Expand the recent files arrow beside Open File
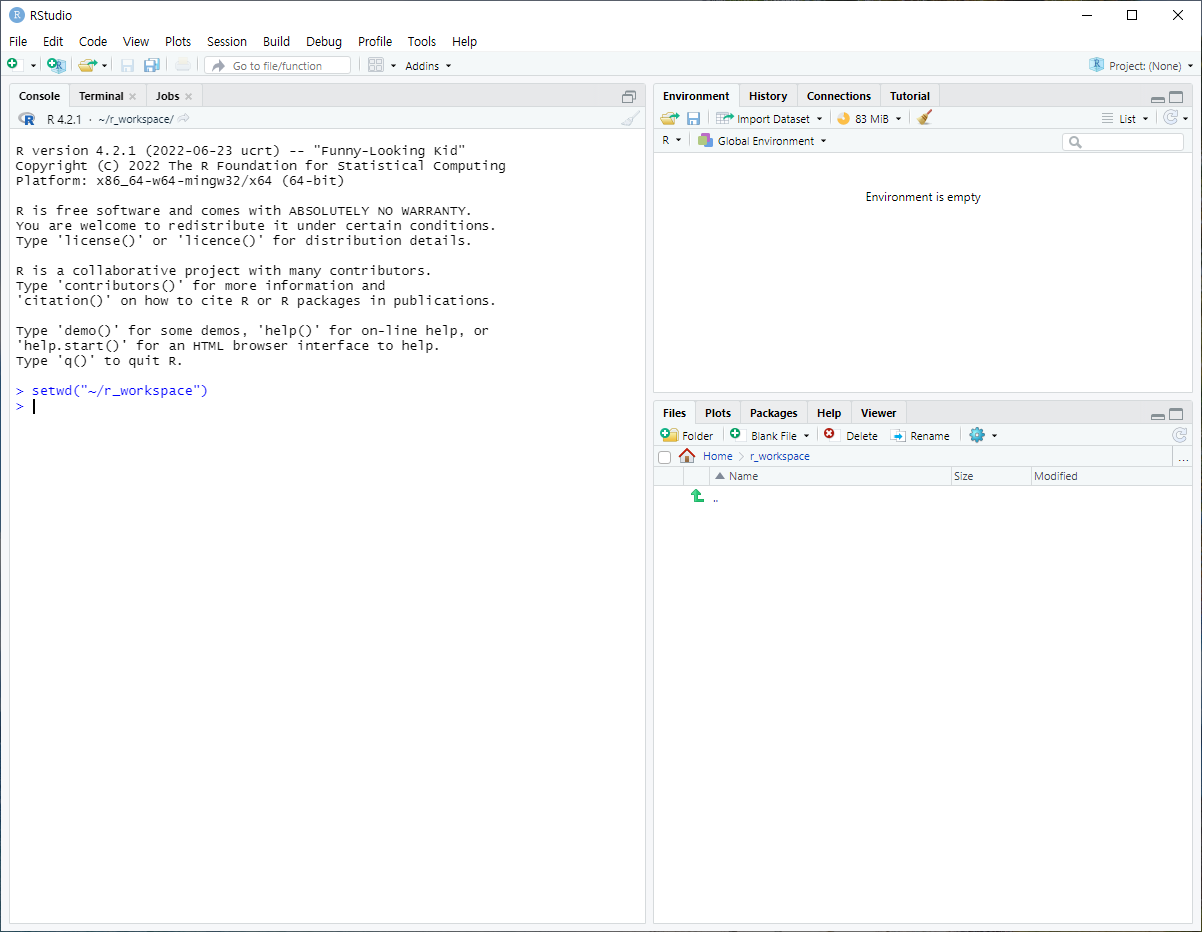1202x932 pixels. pyautogui.click(x=104, y=66)
